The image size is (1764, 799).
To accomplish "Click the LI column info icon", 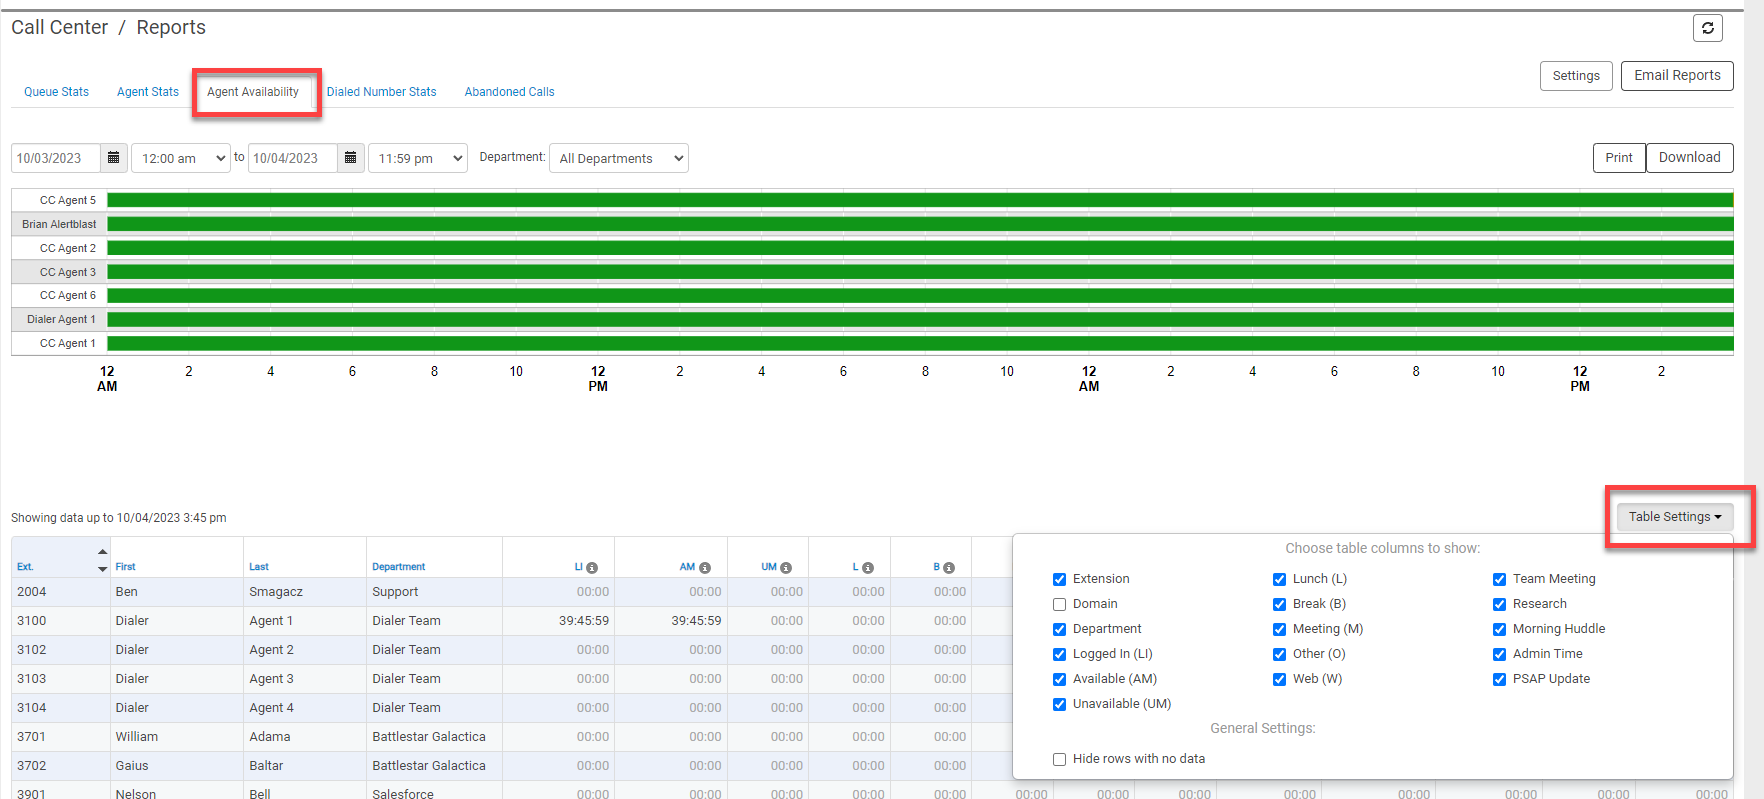I will click(x=592, y=568).
